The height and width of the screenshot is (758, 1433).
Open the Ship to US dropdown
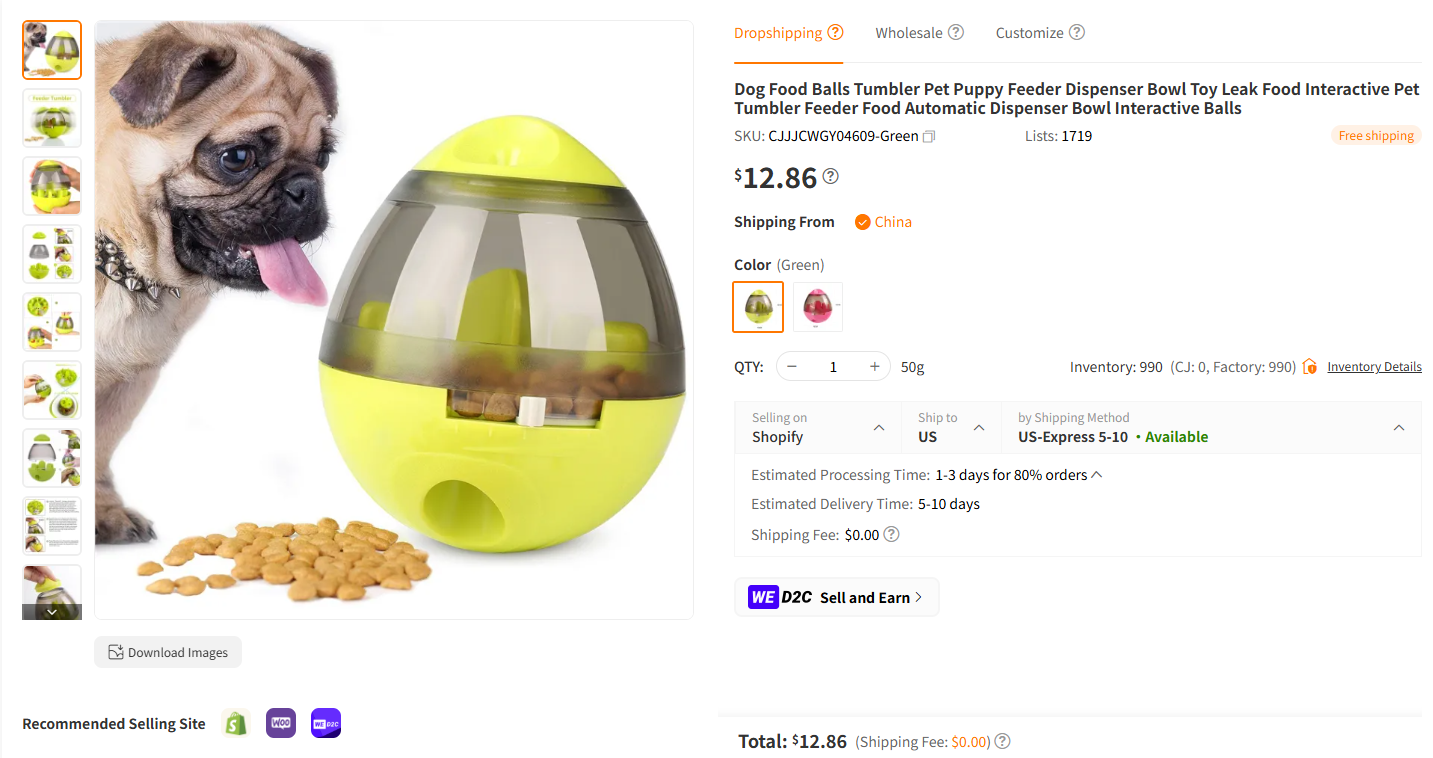[979, 427]
